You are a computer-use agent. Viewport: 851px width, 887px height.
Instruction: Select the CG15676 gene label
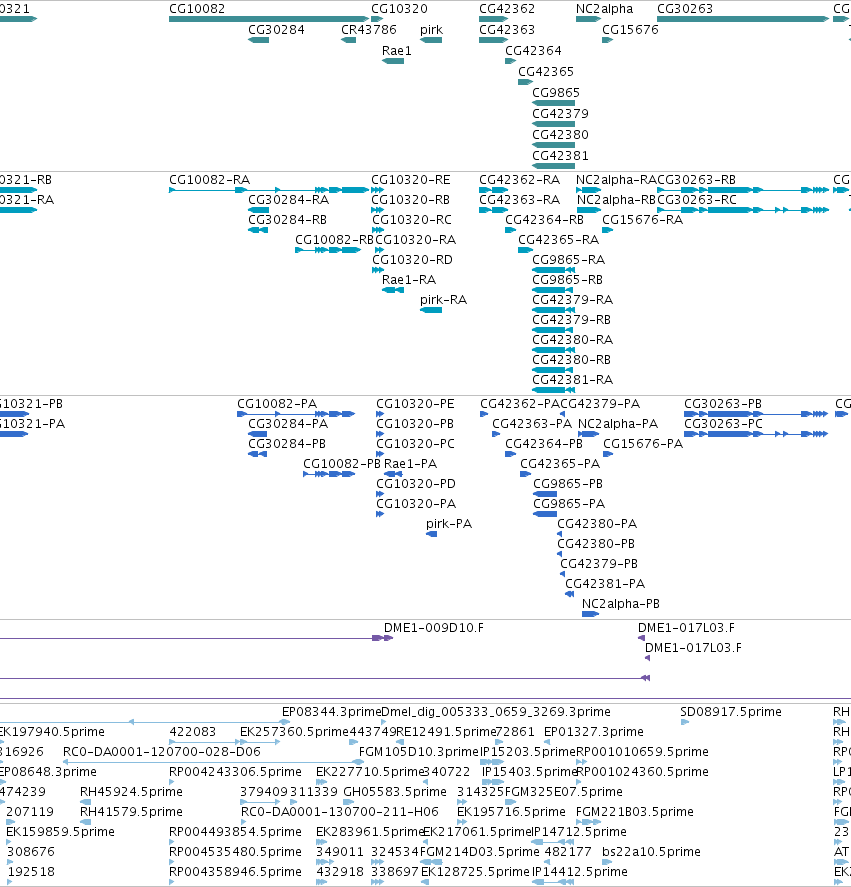coord(630,30)
